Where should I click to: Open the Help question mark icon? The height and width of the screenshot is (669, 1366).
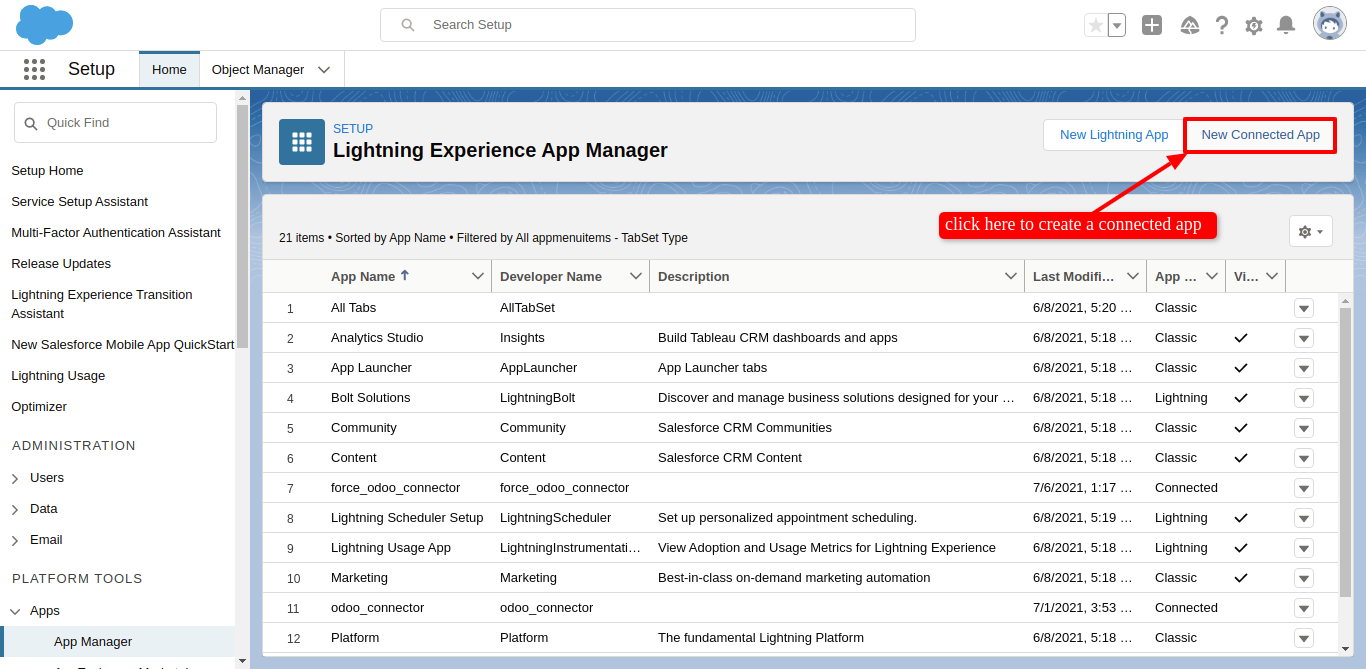[x=1222, y=25]
